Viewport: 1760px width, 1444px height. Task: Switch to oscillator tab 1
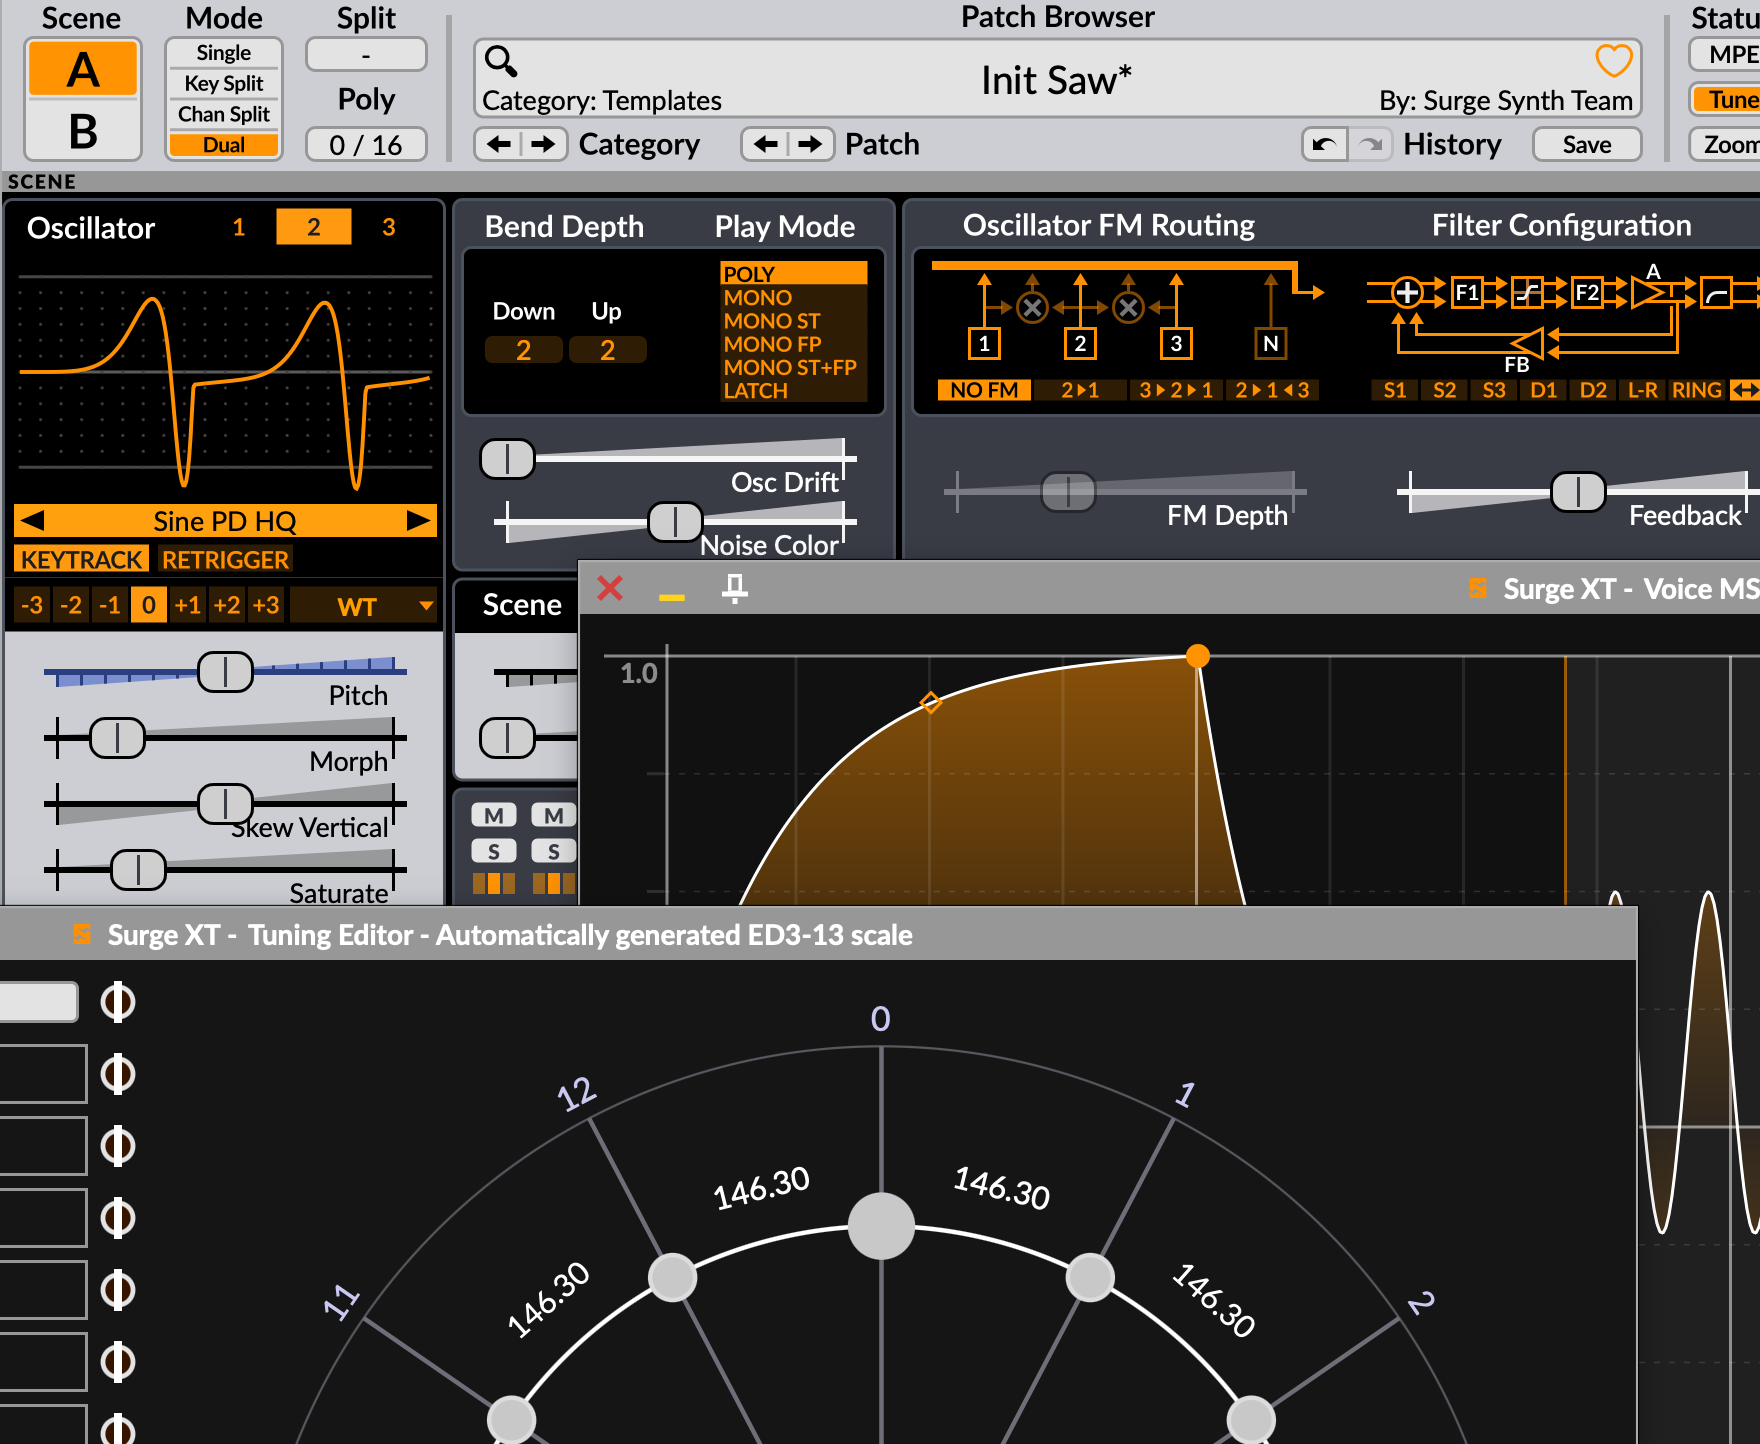pos(239,227)
